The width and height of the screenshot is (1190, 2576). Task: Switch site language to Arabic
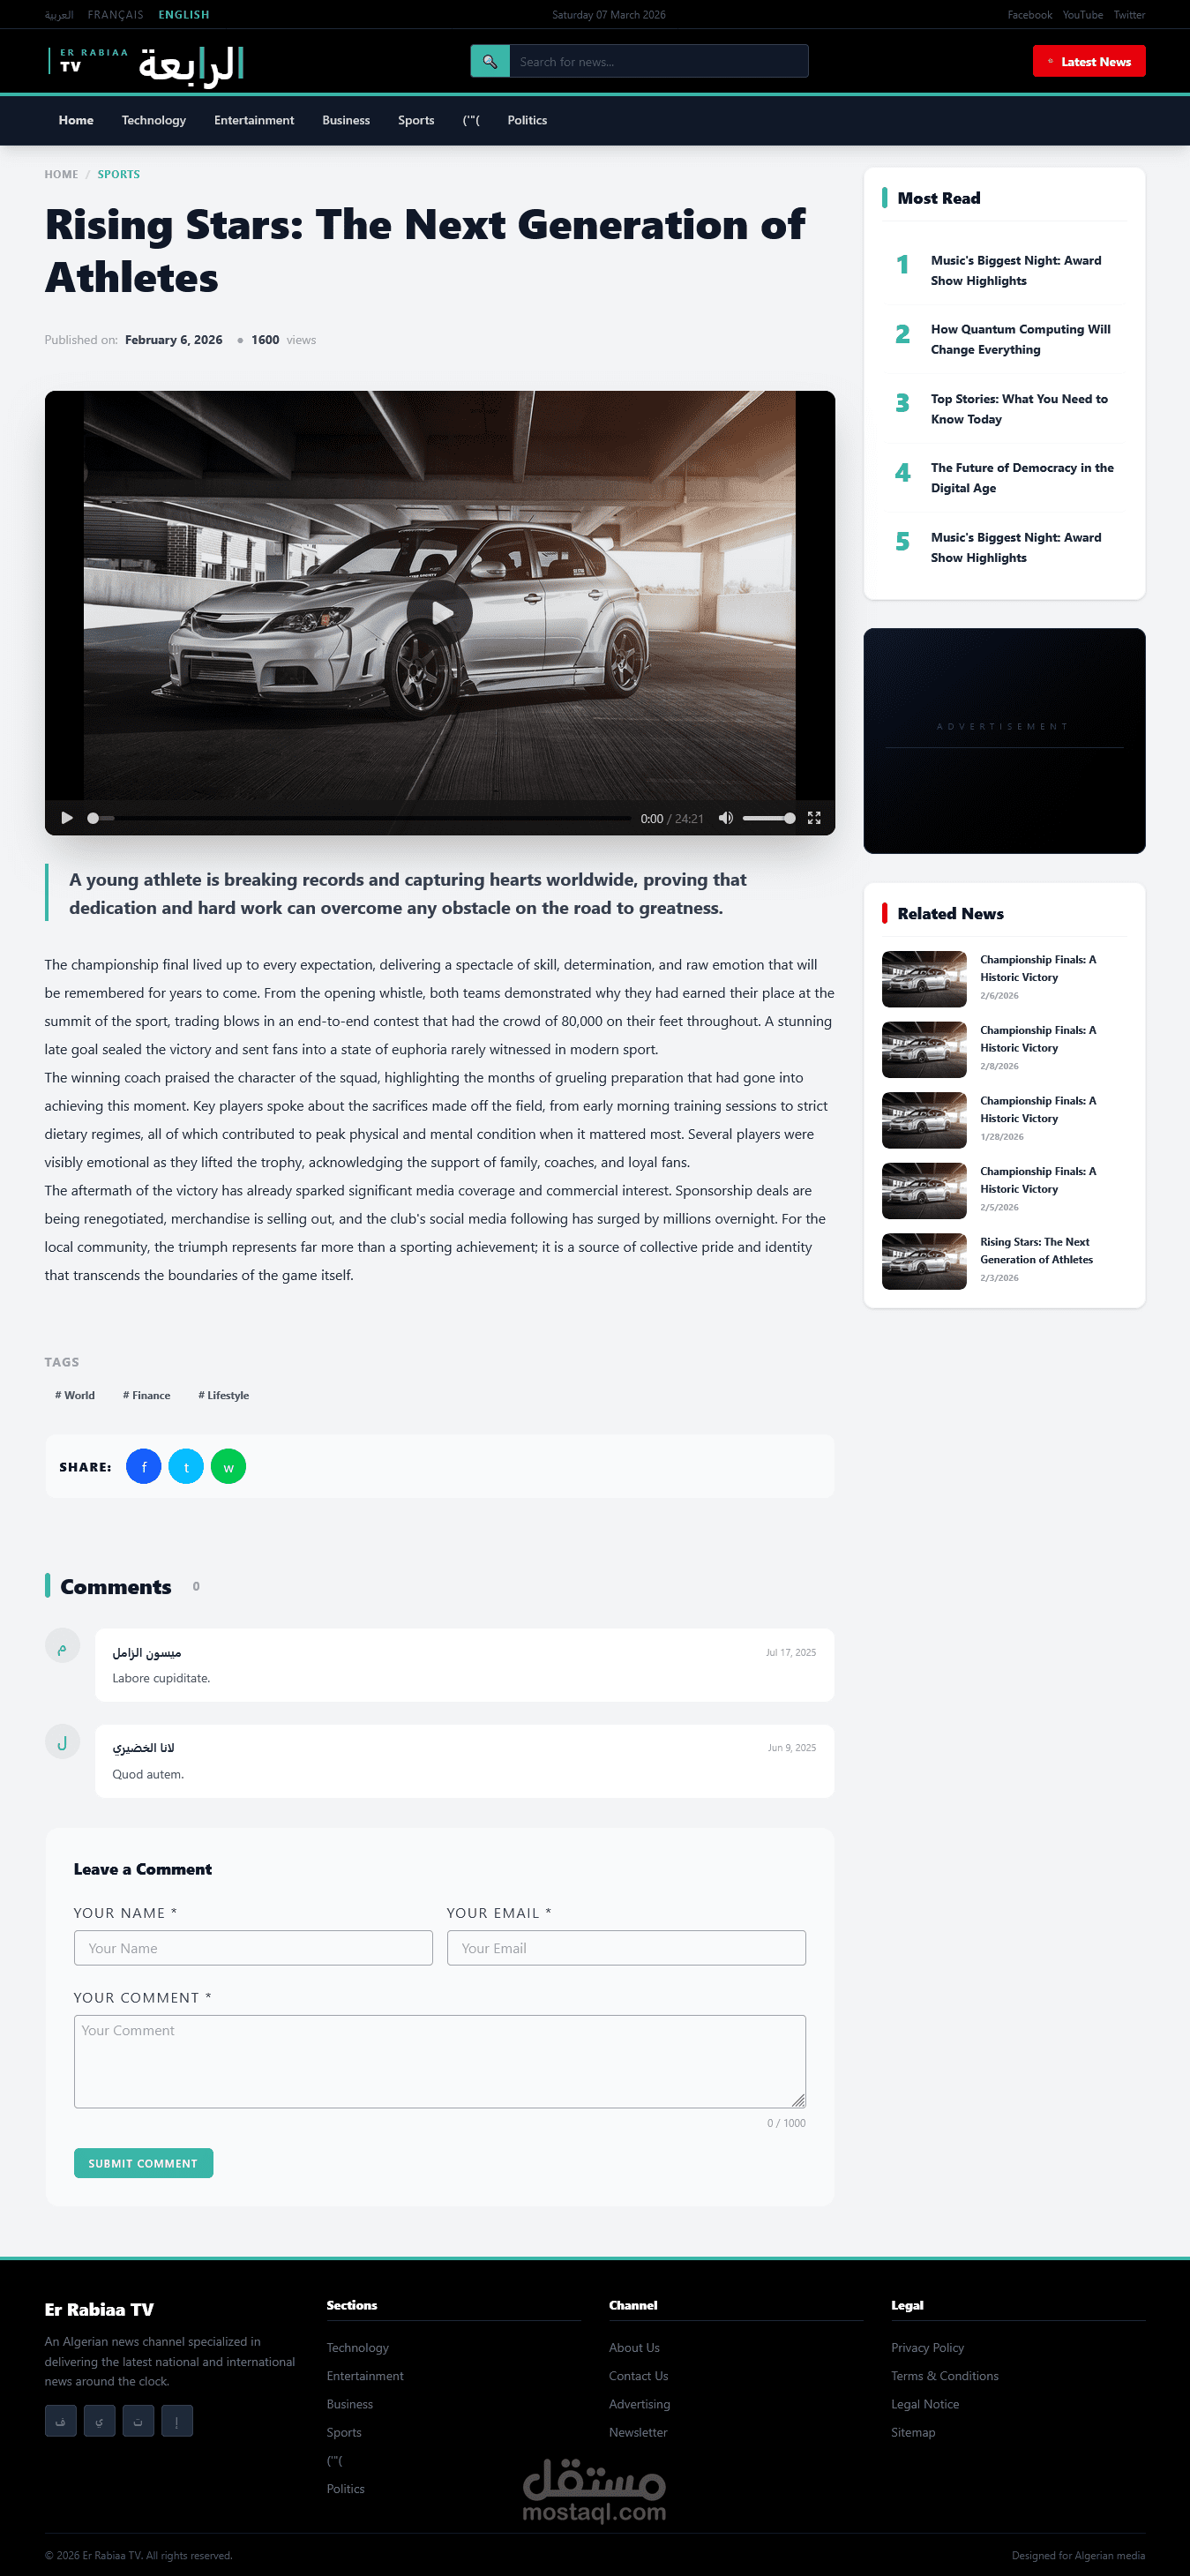point(59,15)
